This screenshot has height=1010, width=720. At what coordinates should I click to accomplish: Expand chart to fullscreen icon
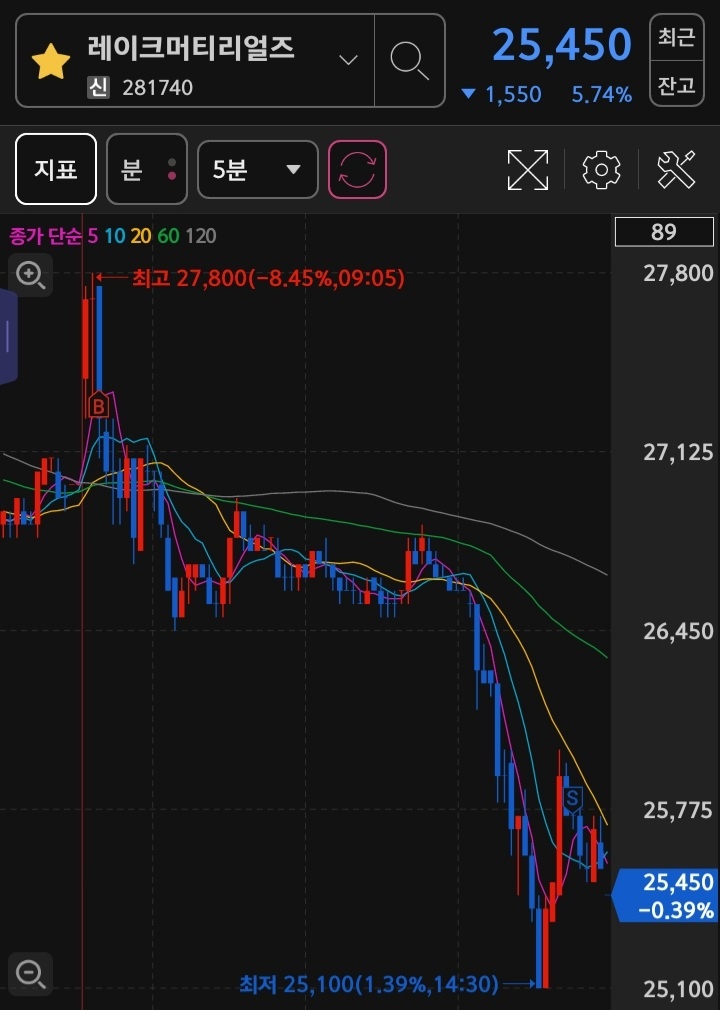[528, 169]
